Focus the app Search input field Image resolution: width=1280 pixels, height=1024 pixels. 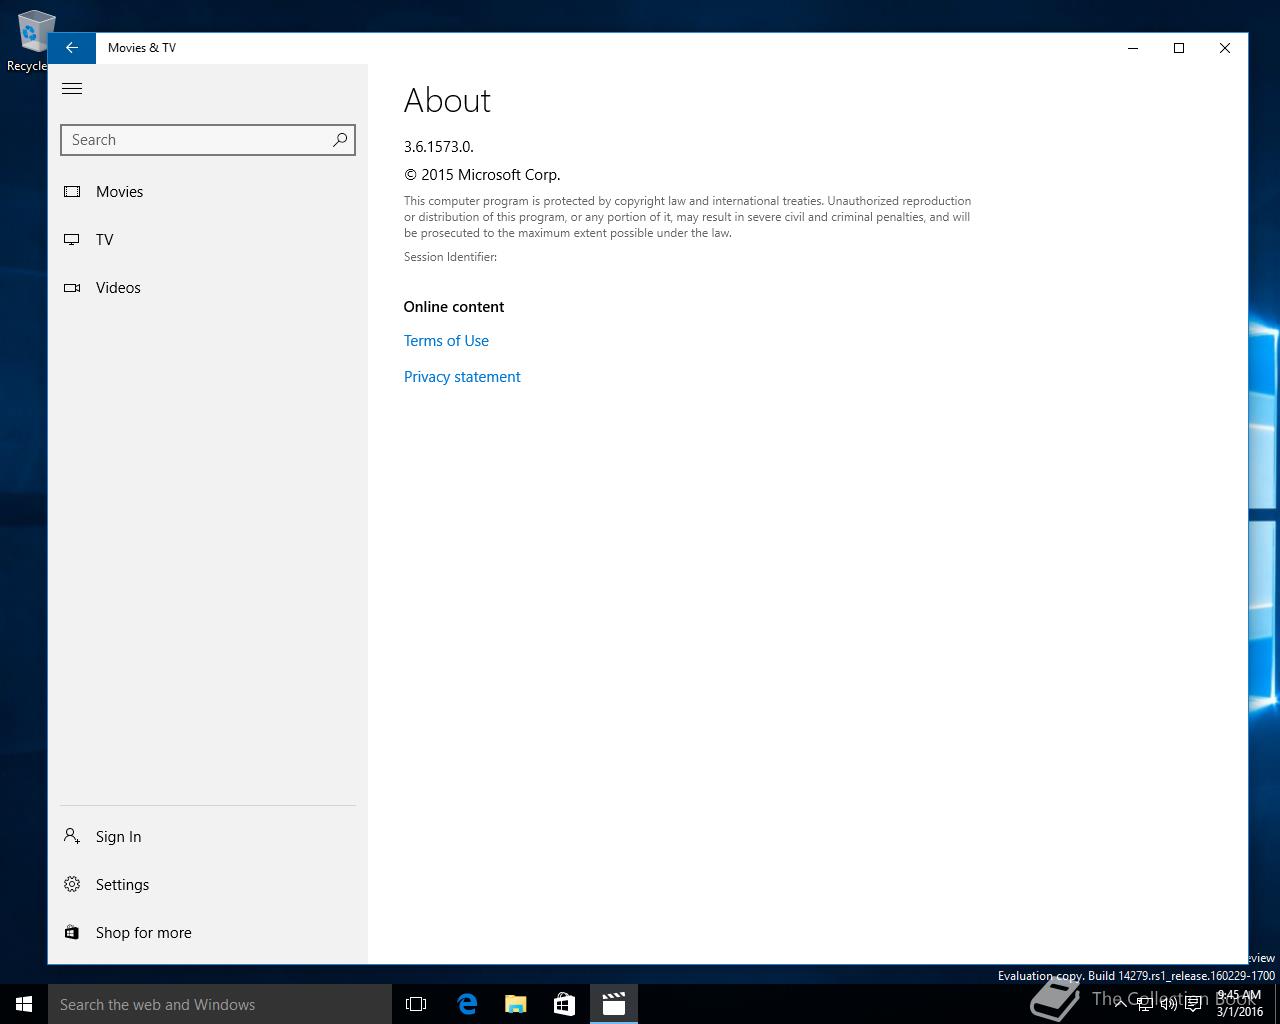click(x=208, y=140)
